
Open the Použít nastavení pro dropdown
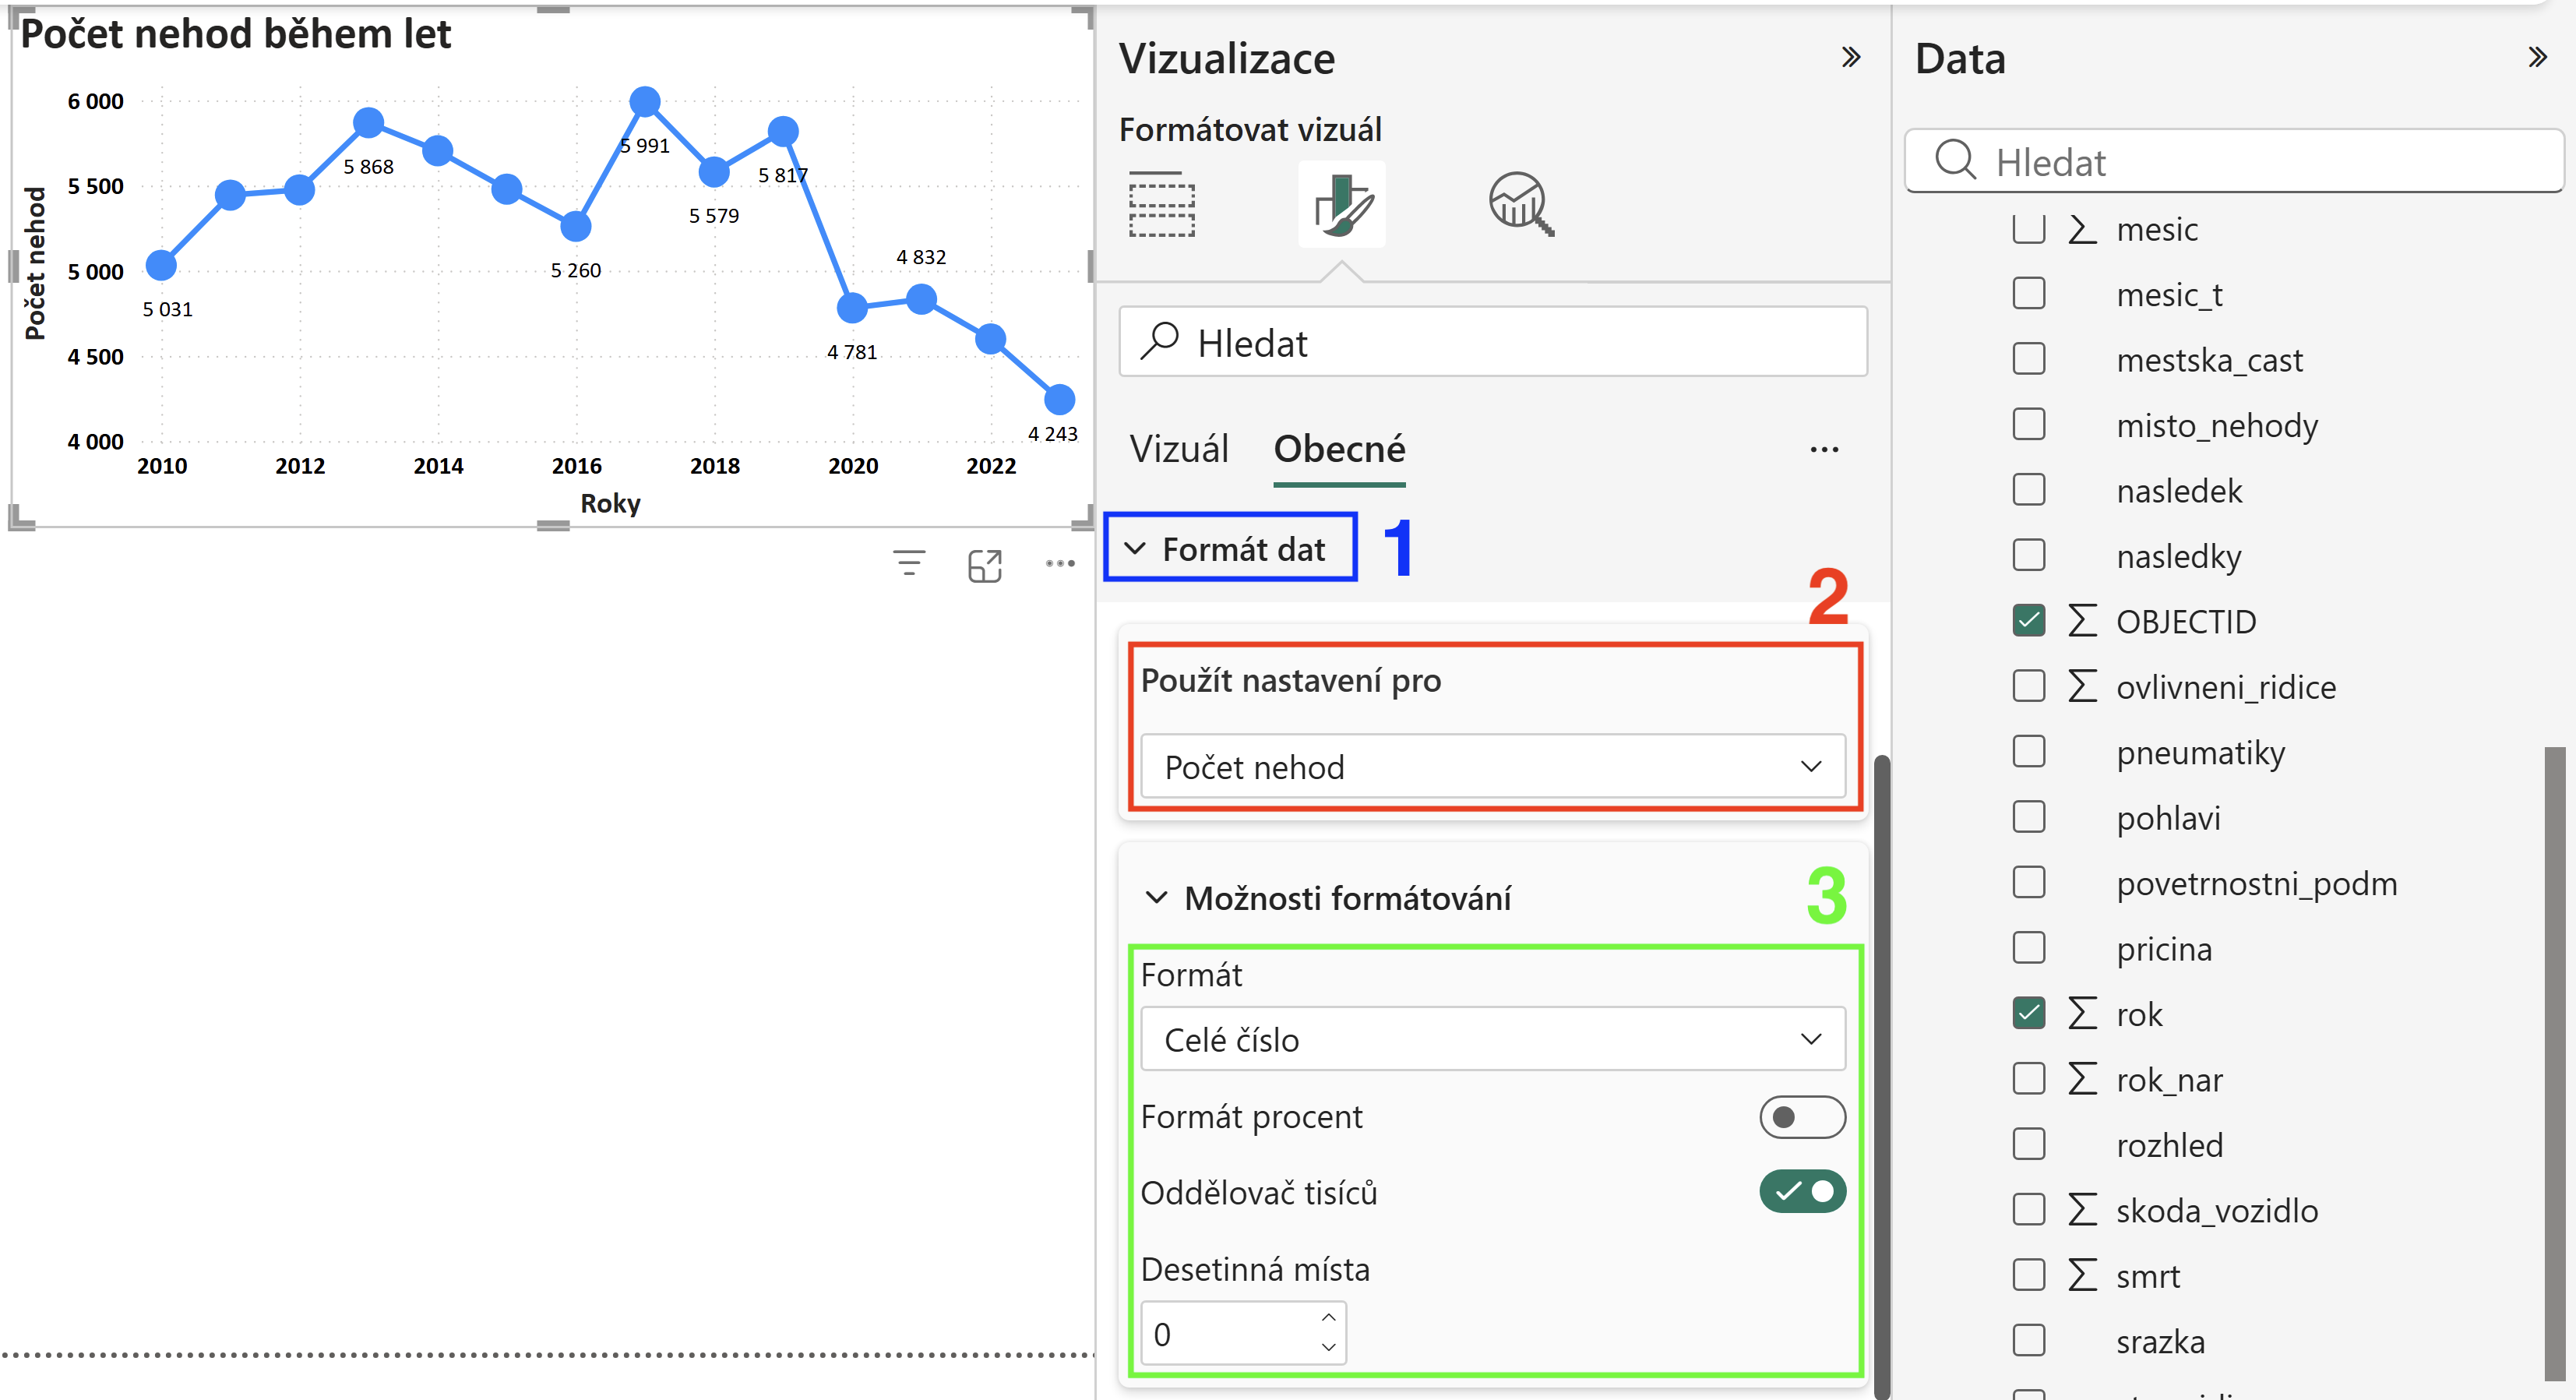[x=1493, y=767]
